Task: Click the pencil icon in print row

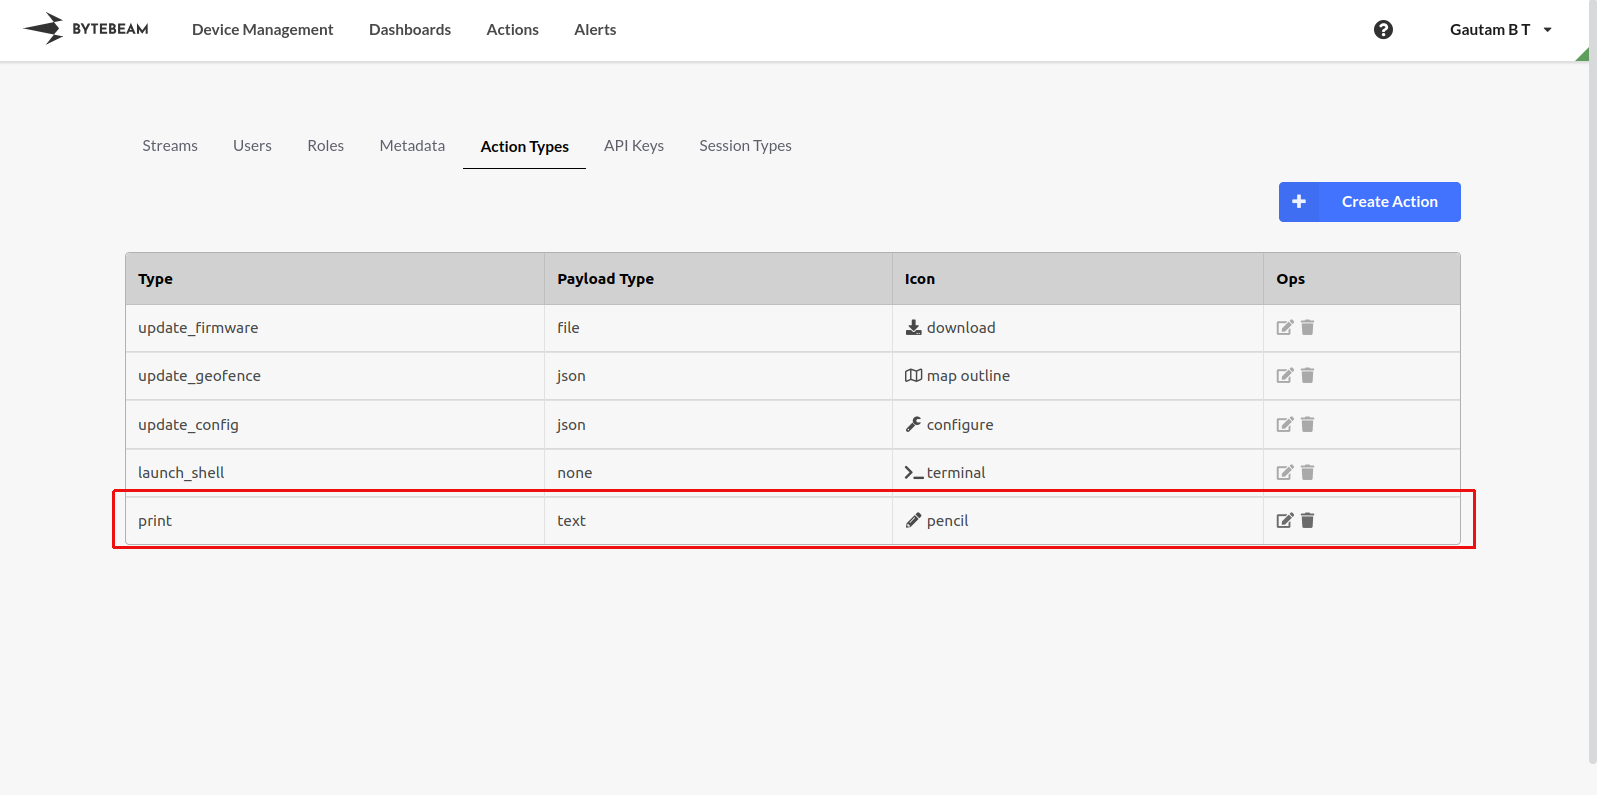Action: pos(913,520)
